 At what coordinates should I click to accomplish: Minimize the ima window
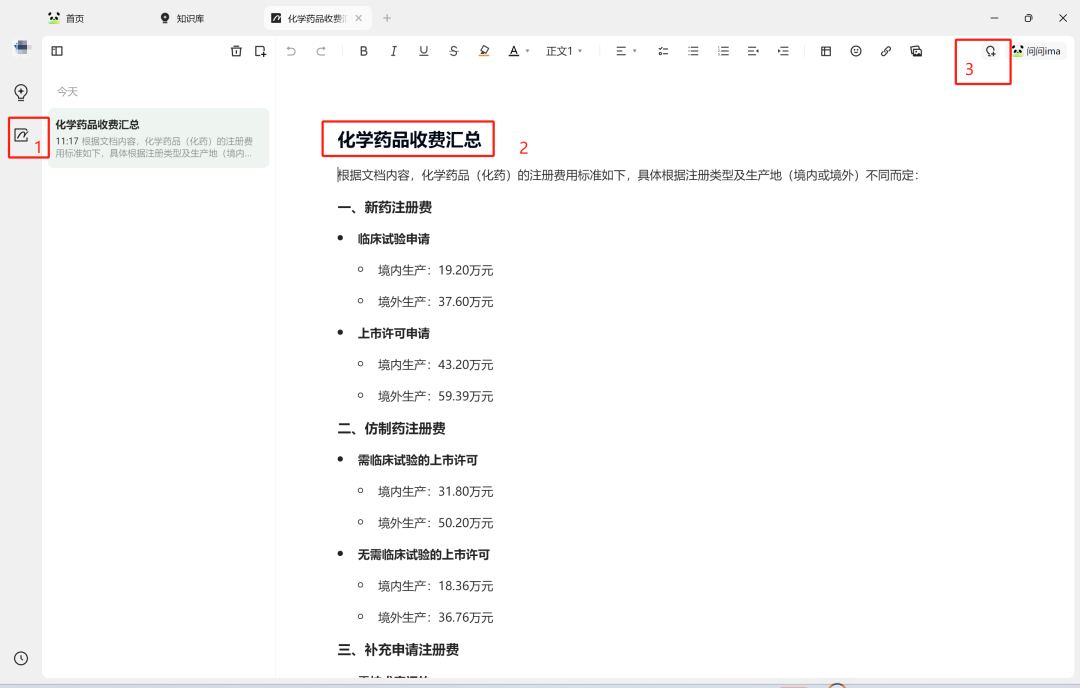click(x=994, y=18)
